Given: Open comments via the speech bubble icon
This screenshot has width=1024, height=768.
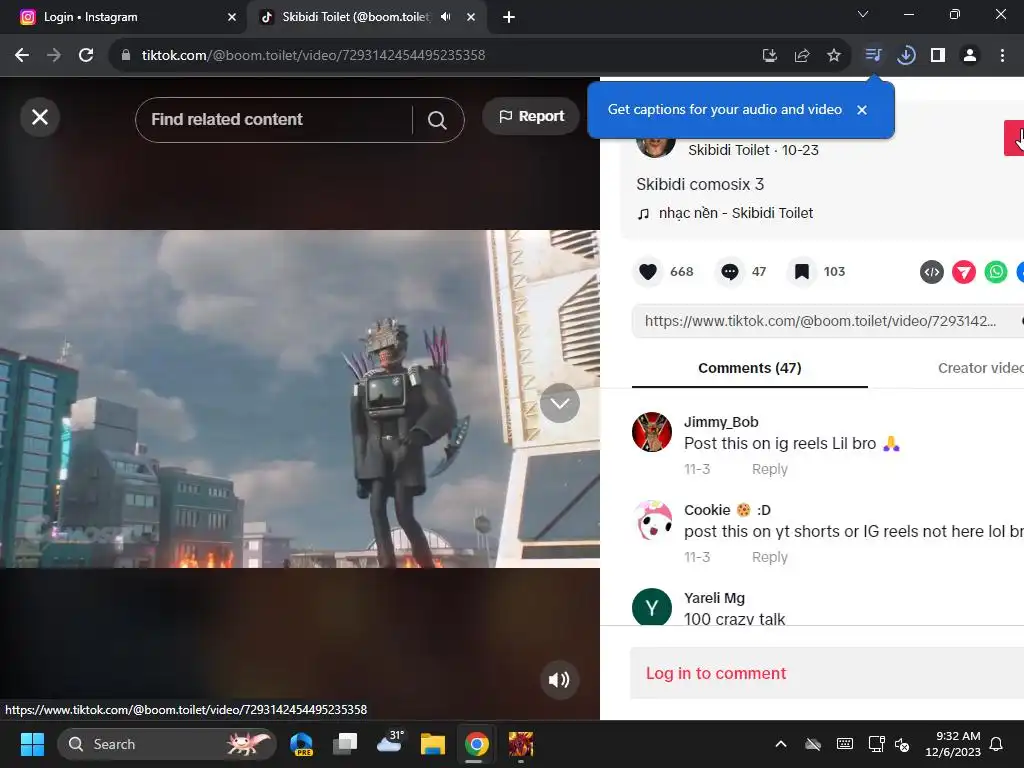Looking at the screenshot, I should 729,272.
